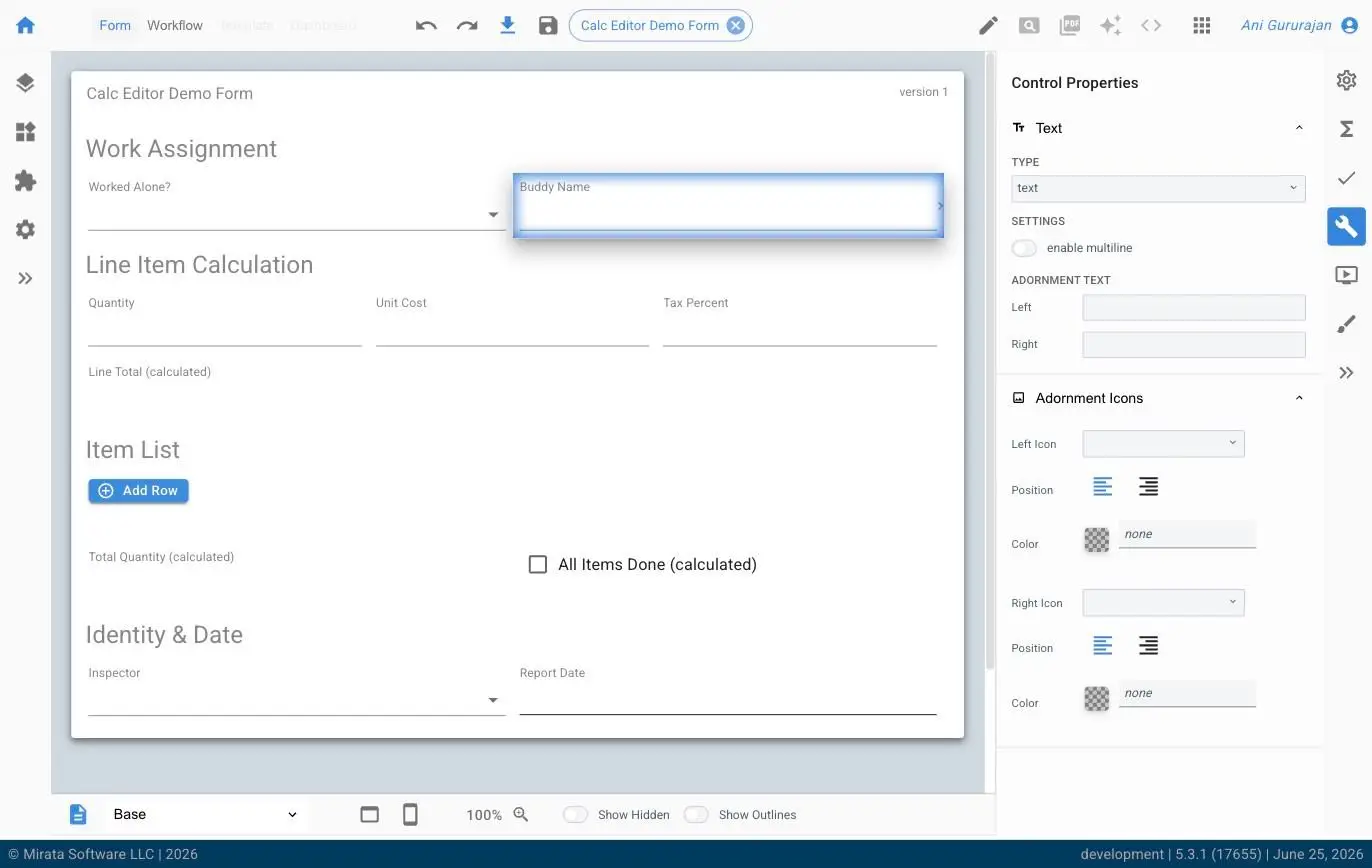Open the PDF export icon
The width and height of the screenshot is (1372, 868).
tap(1070, 25)
